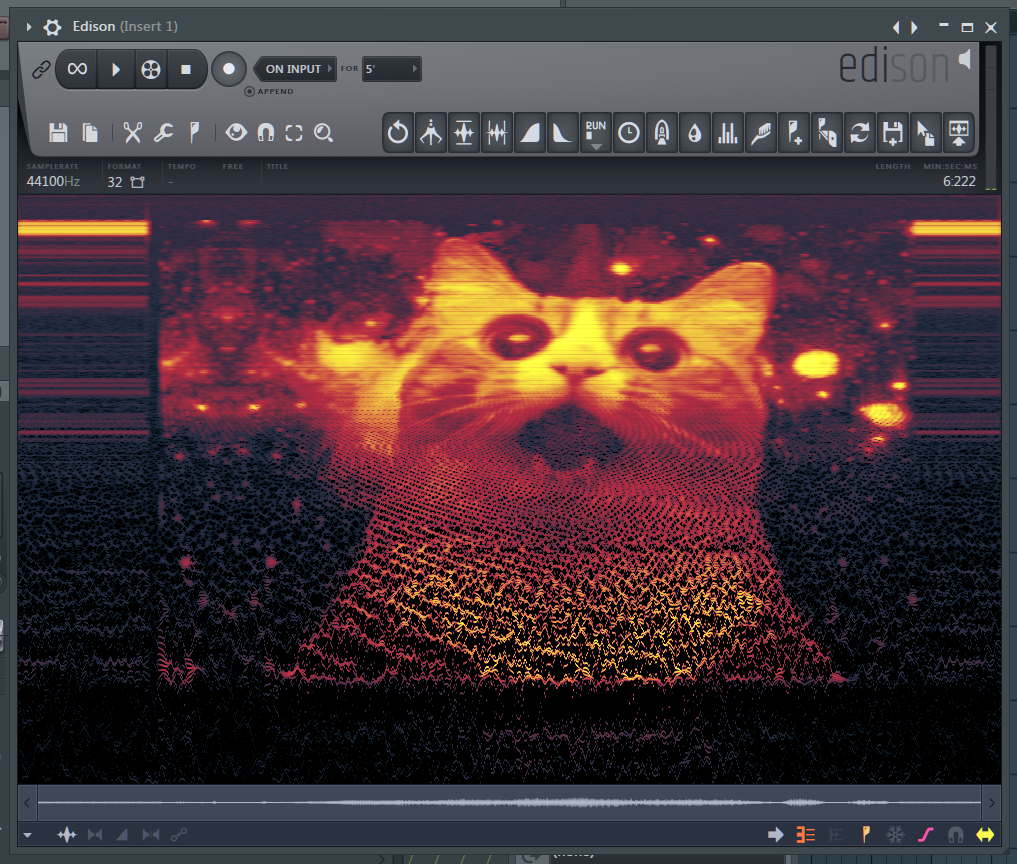Click the bottom volume ramp envelope icon
This screenshot has width=1017, height=864.
pos(122,835)
